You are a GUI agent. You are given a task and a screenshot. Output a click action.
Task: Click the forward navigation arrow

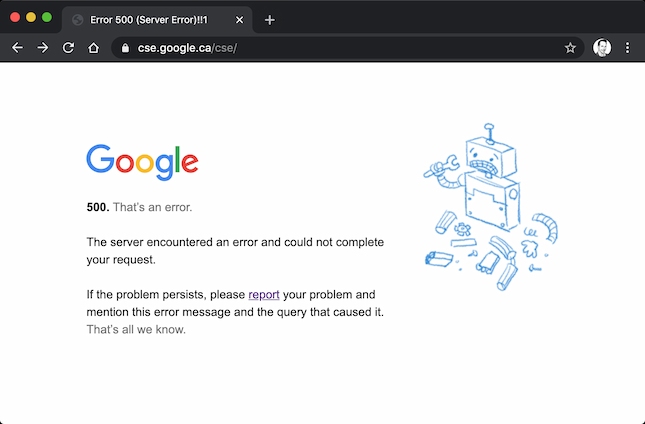[43, 48]
